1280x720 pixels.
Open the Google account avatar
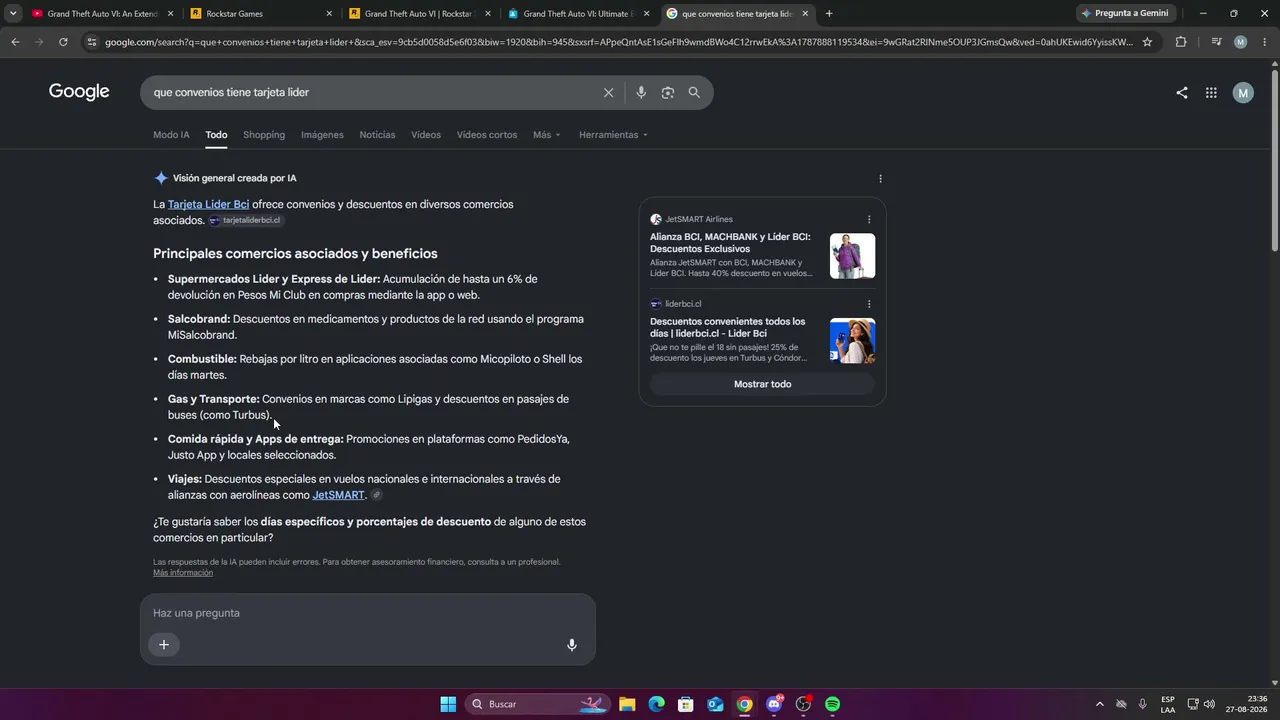(x=1243, y=93)
